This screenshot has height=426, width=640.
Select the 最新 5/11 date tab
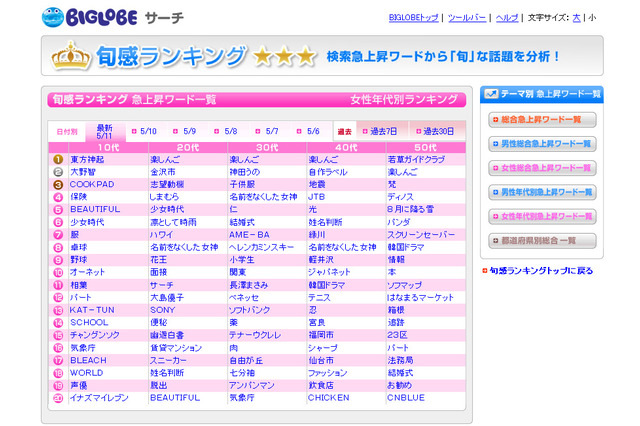(x=104, y=131)
